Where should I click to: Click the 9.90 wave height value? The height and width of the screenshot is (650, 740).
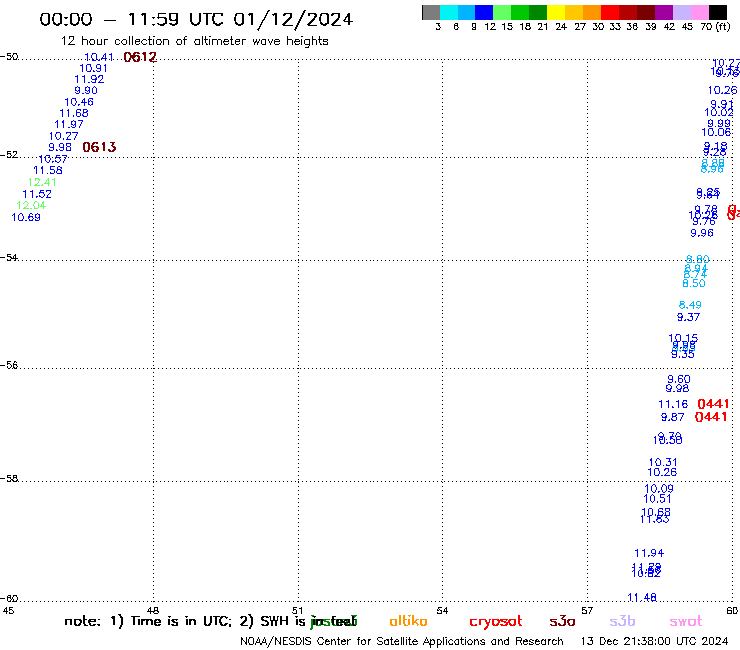point(86,91)
